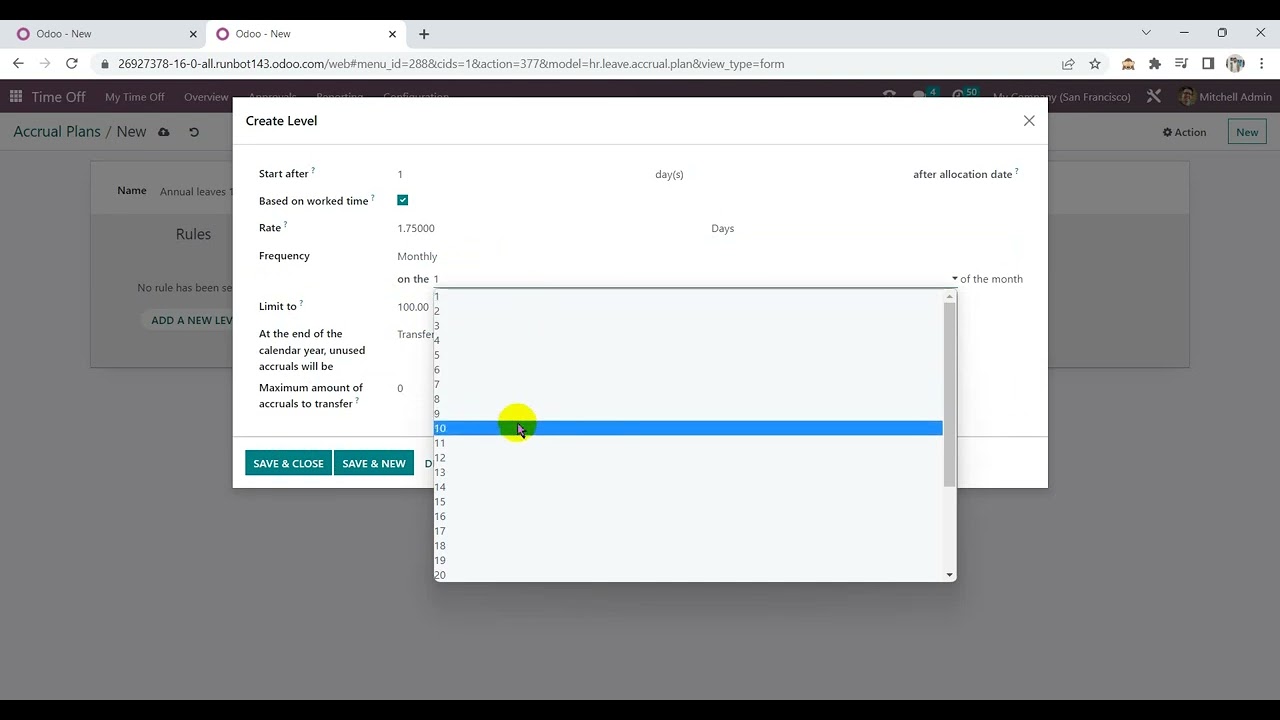
Task: Open Chrome tab search chevron
Action: 1146,33
